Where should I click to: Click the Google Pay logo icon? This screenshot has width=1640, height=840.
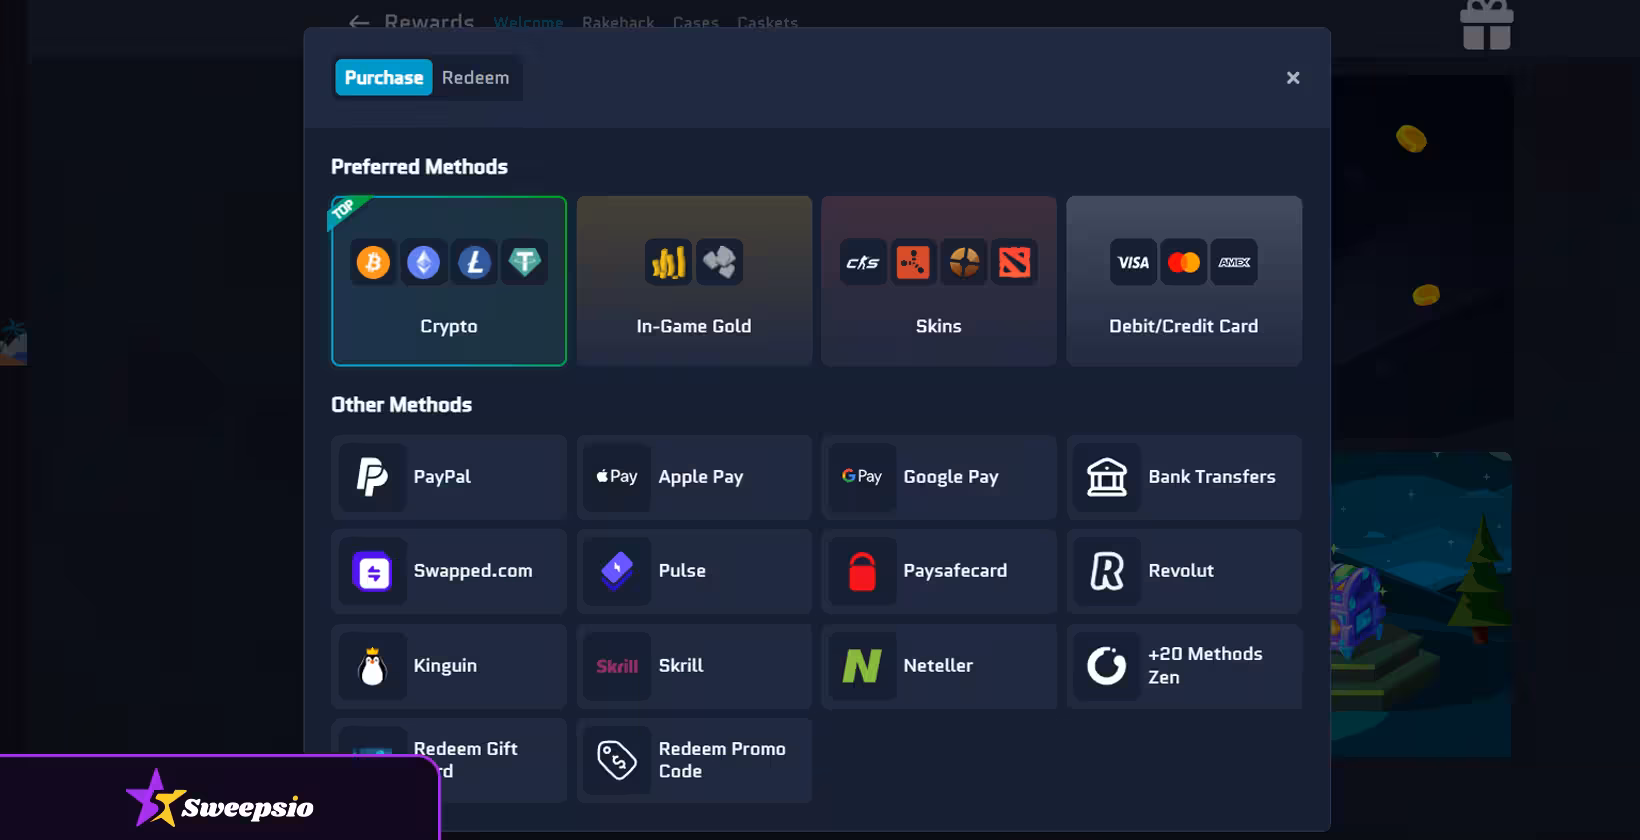pyautogui.click(x=862, y=477)
